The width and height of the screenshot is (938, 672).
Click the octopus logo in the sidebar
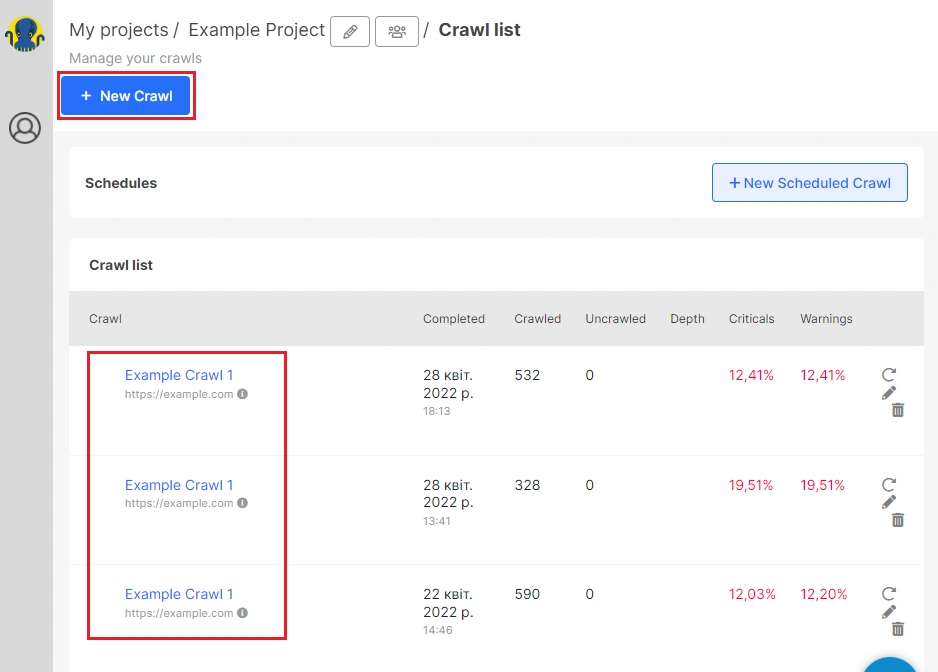click(x=24, y=33)
